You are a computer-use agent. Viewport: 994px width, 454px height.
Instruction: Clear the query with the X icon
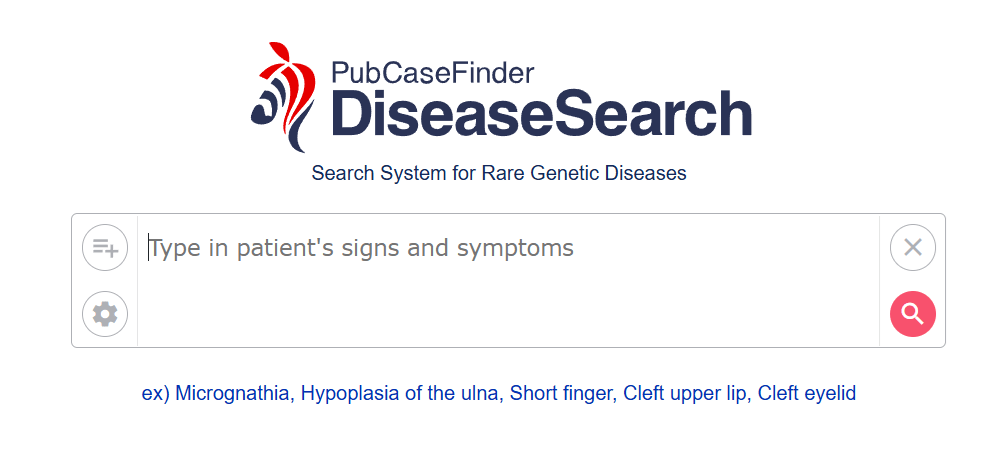click(912, 247)
